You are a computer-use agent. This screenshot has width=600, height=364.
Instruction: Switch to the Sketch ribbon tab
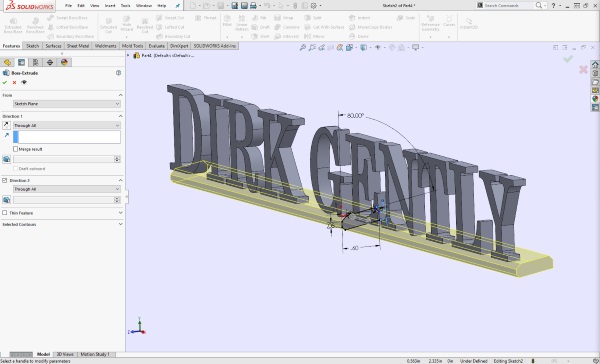33,46
